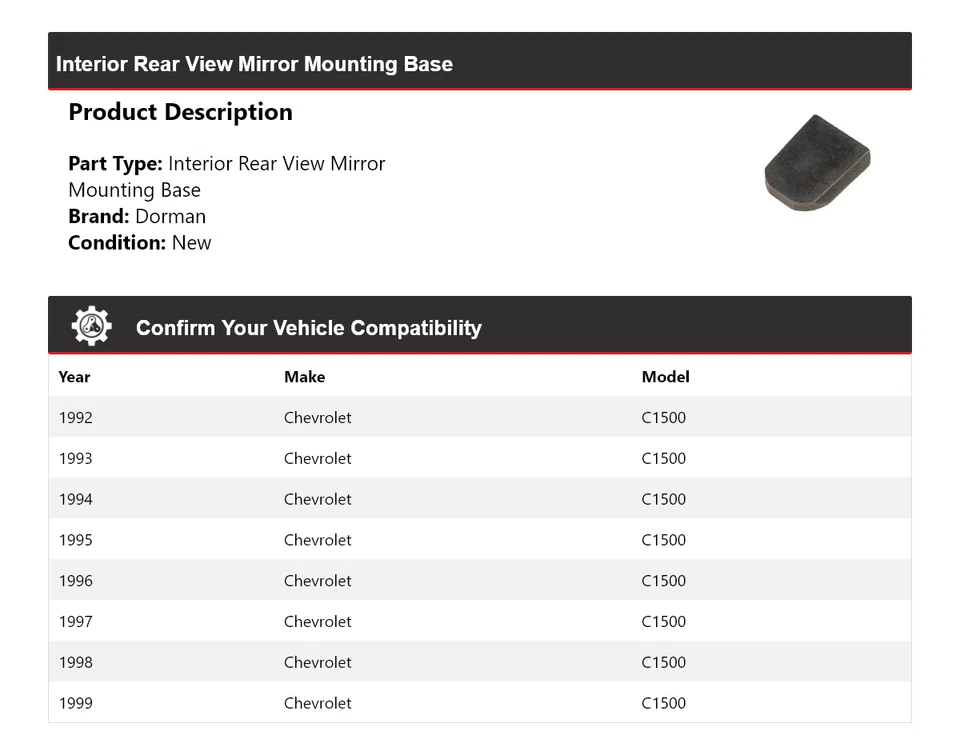Click the mirror mounting base product image
The width and height of the screenshot is (960, 755).
pos(817,162)
